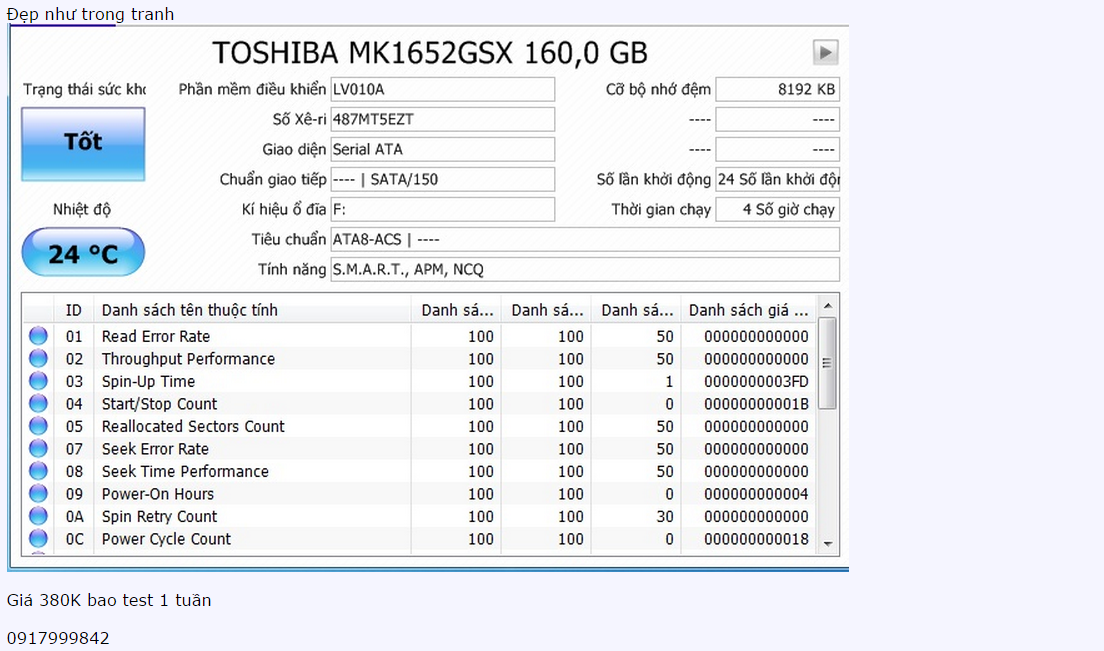
Task: Click the serial number field 487MT5EZT
Action: [x=442, y=120]
